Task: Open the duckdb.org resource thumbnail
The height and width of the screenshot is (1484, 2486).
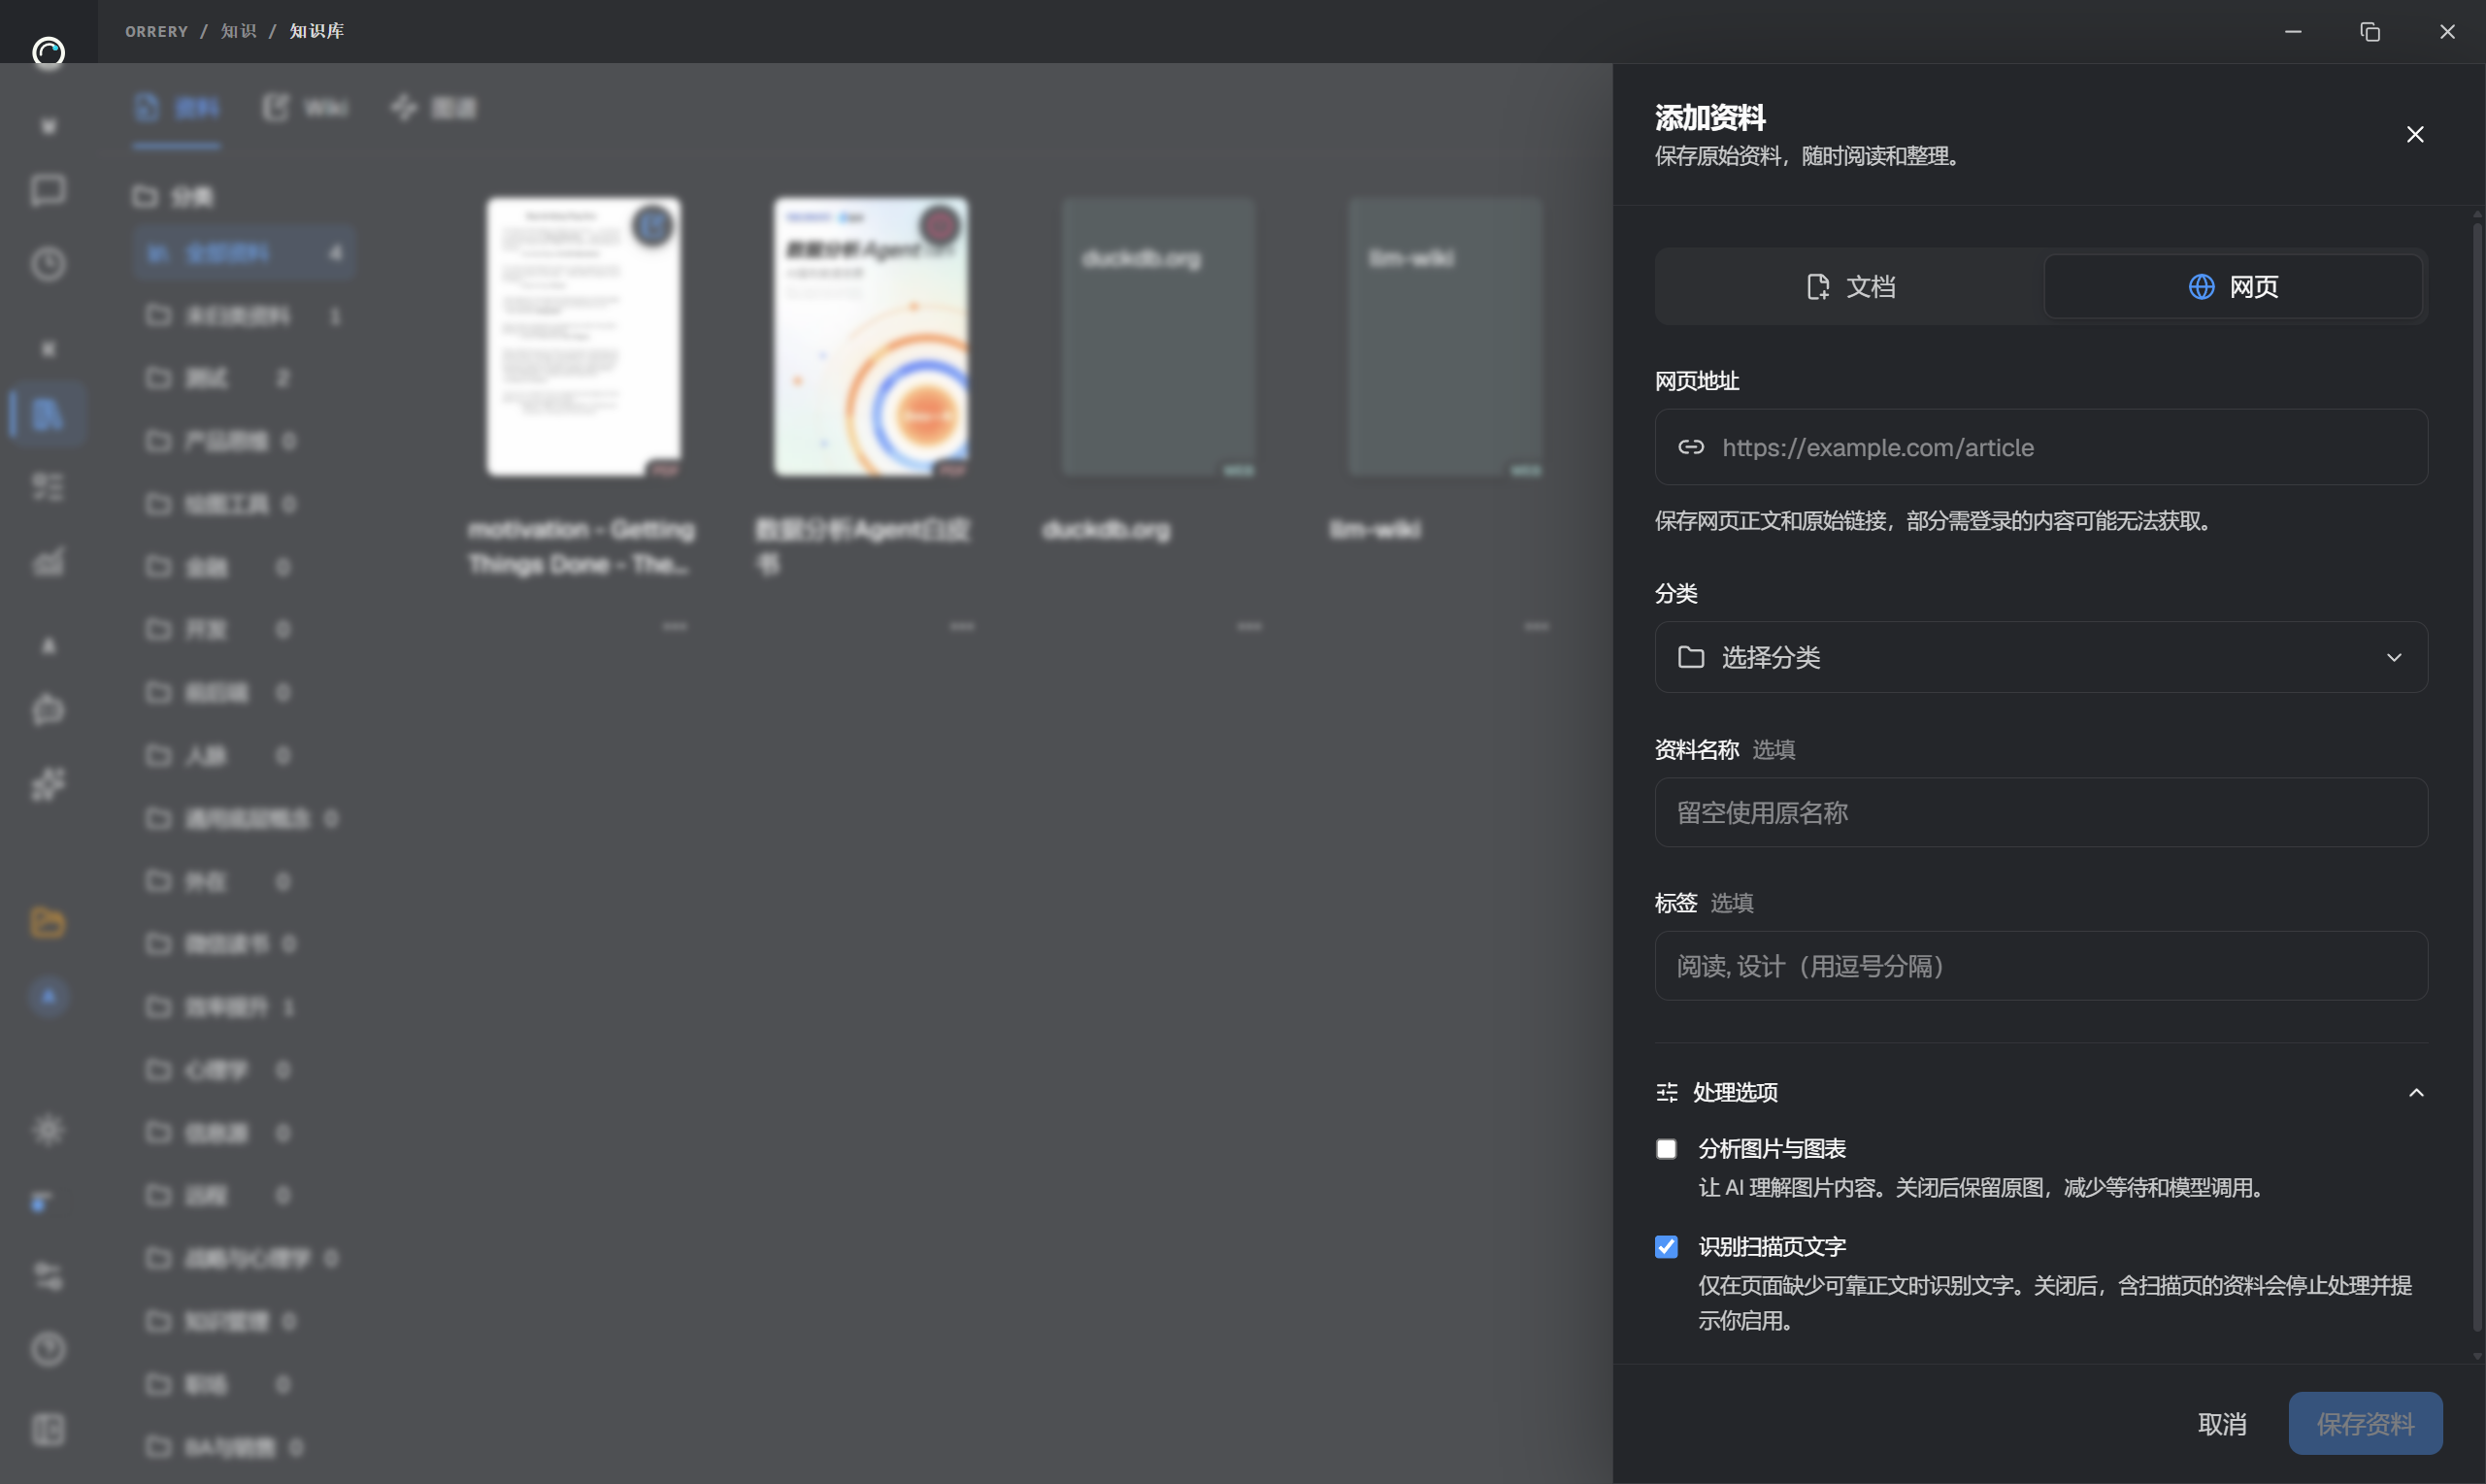Action: [x=1158, y=336]
